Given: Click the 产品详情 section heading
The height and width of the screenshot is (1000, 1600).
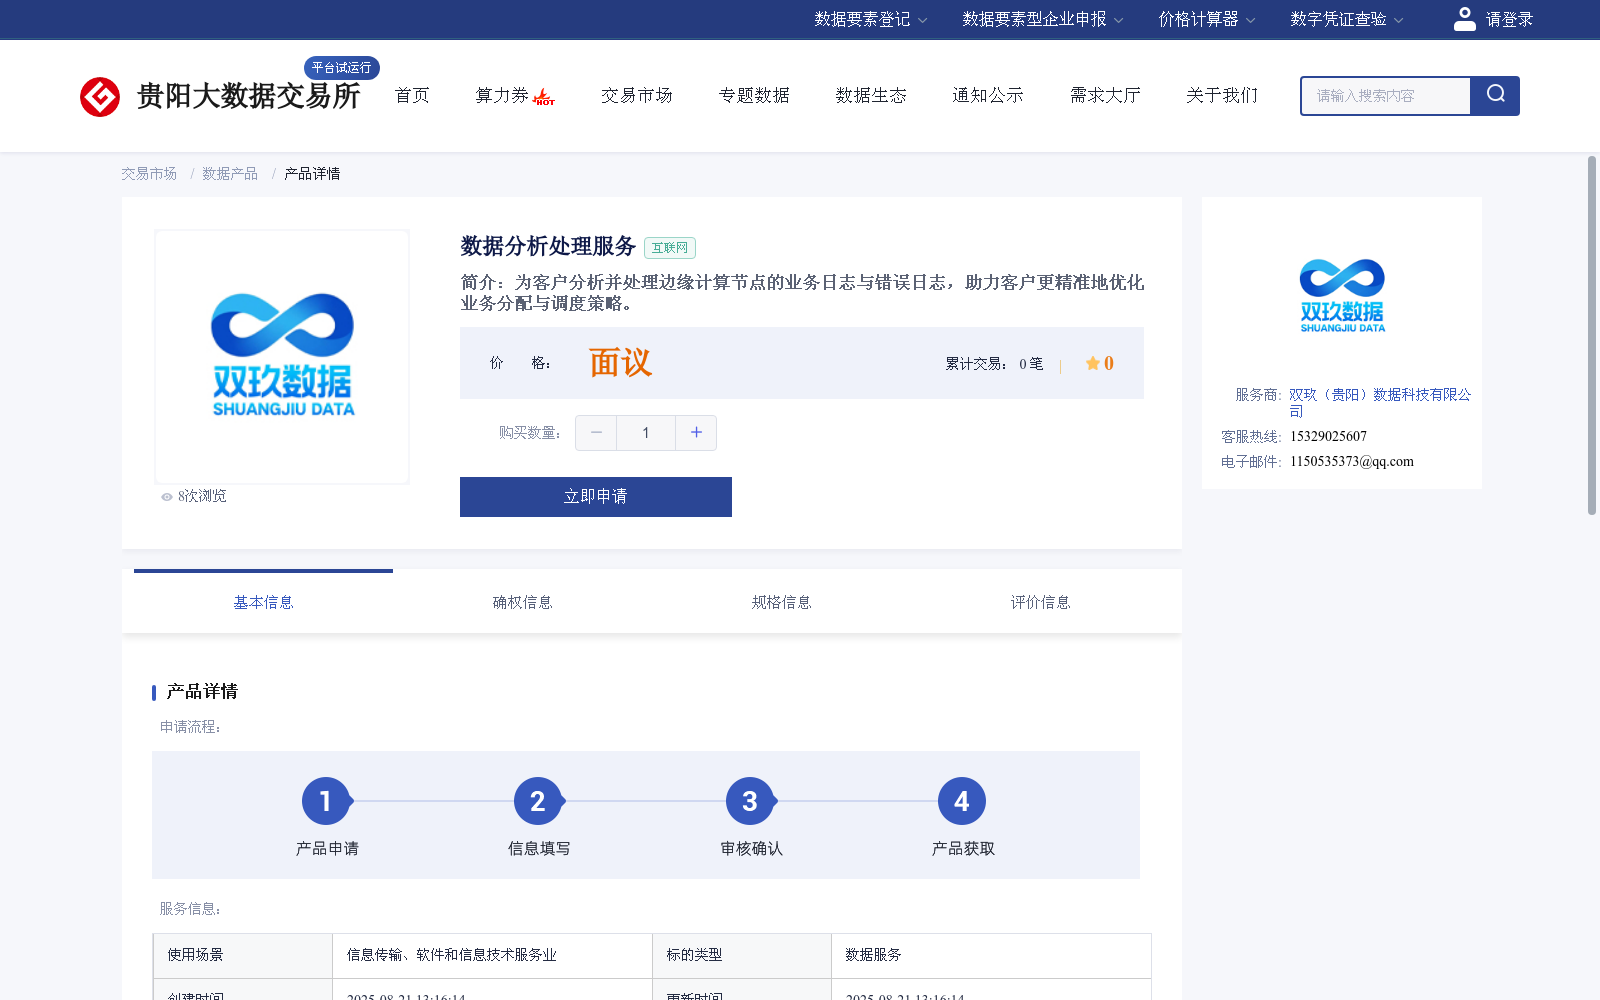Looking at the screenshot, I should (x=202, y=692).
